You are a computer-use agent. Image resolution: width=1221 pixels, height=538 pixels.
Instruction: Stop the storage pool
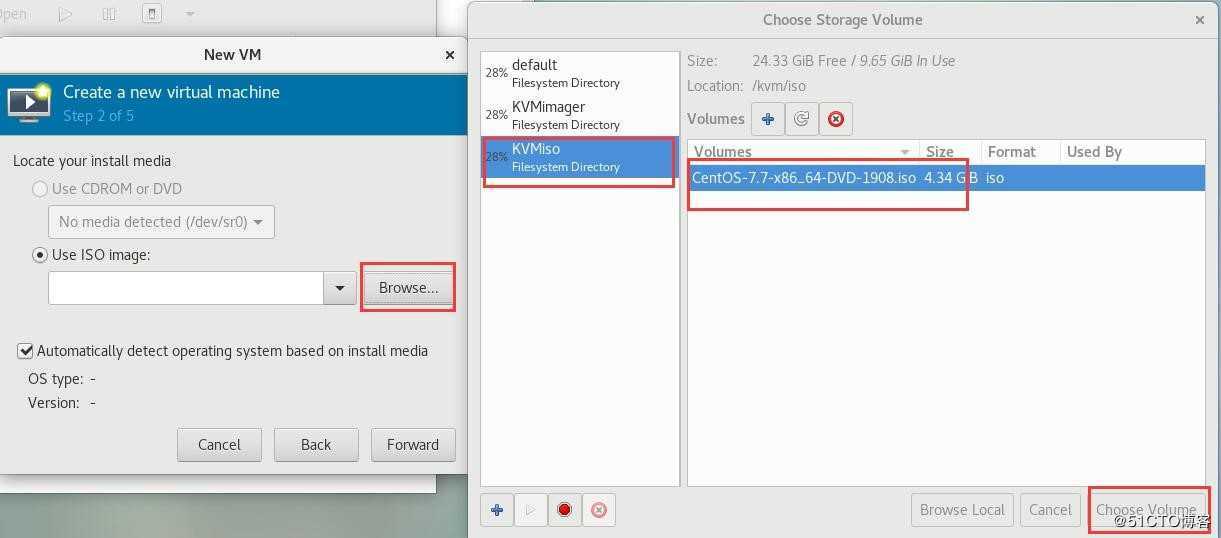(564, 510)
